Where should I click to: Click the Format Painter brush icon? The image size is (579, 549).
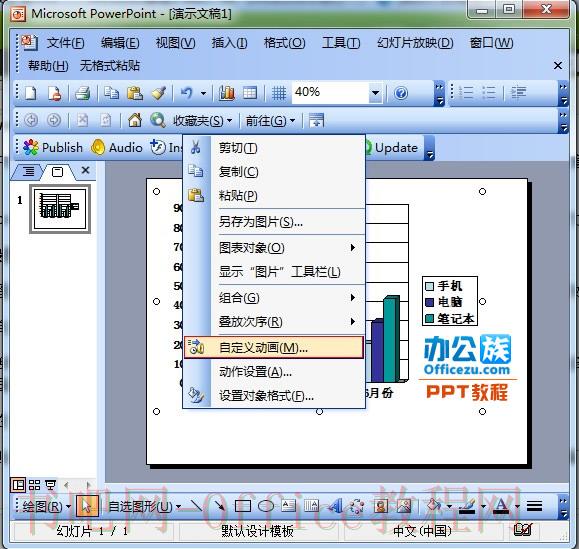pyautogui.click(x=159, y=93)
